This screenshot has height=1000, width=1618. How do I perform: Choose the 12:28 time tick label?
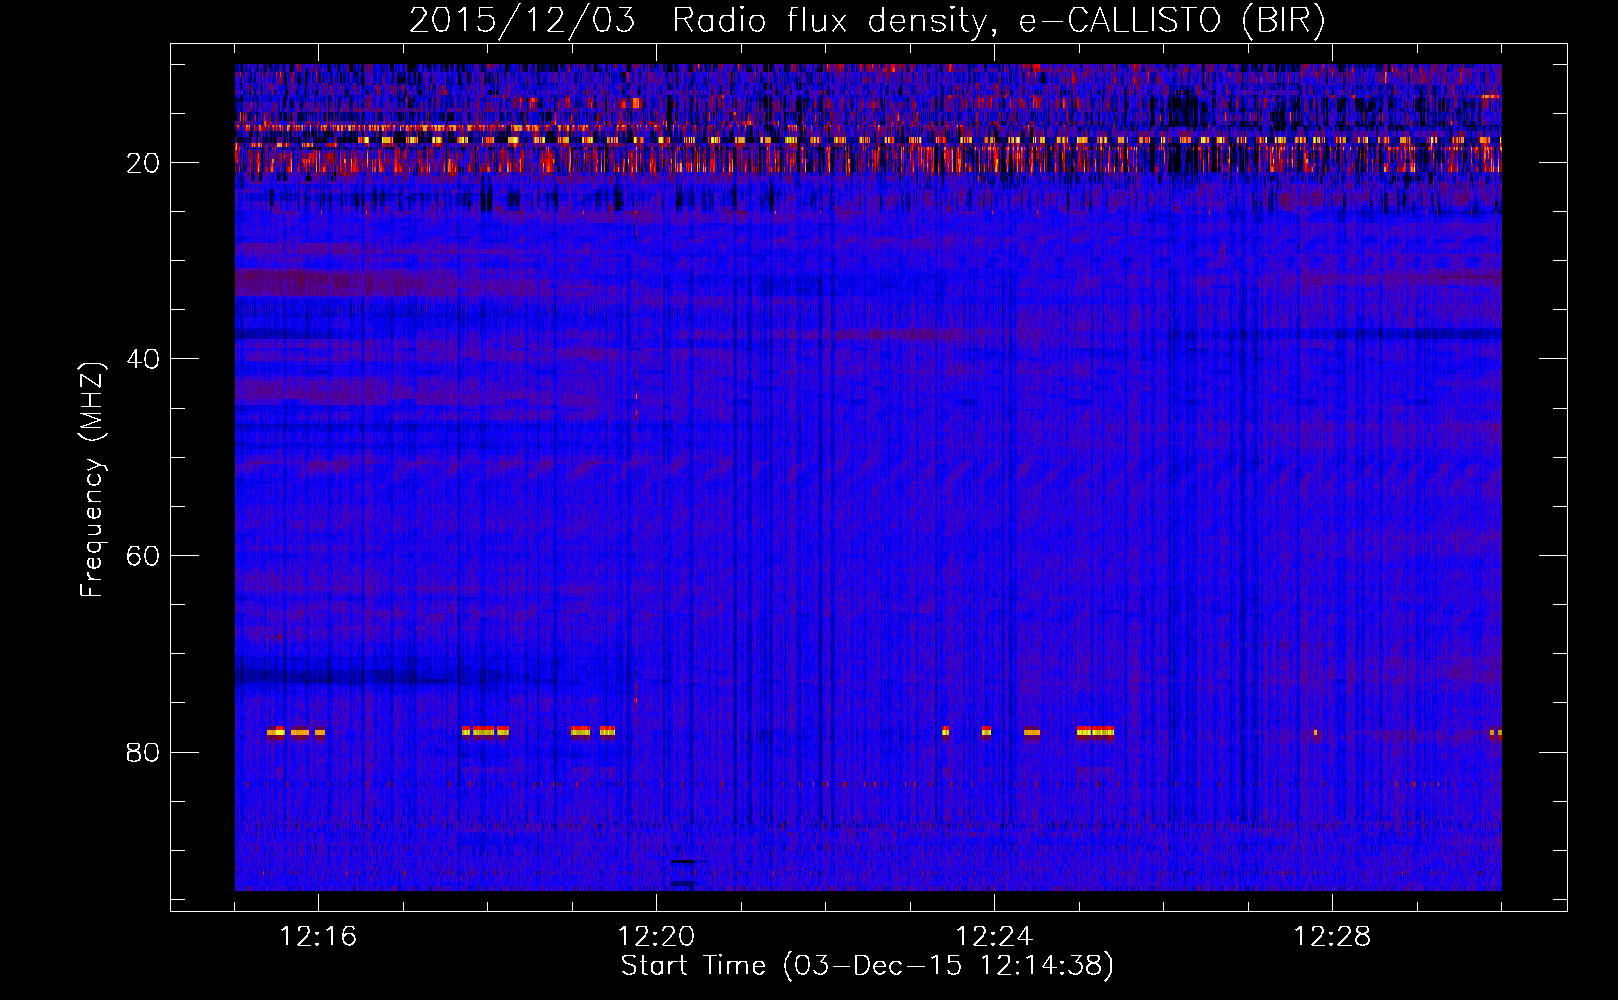click(x=1332, y=937)
